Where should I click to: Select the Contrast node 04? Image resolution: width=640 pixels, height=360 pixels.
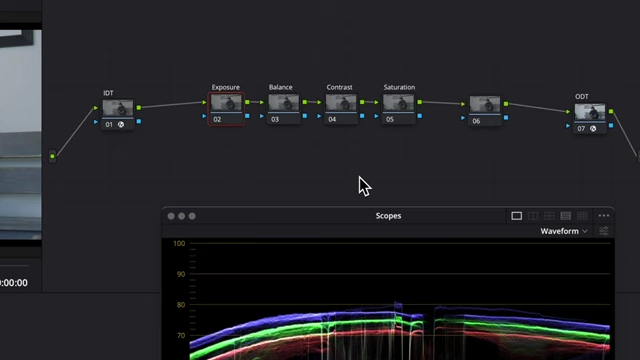click(x=341, y=109)
